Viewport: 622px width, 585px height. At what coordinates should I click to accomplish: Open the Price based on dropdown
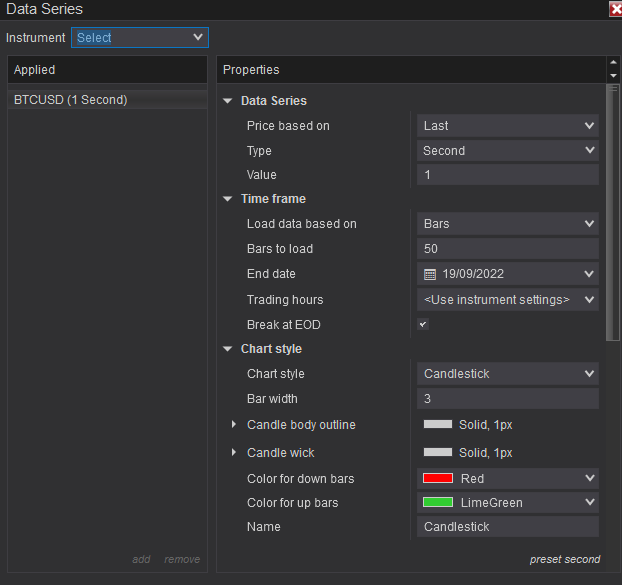pos(507,126)
